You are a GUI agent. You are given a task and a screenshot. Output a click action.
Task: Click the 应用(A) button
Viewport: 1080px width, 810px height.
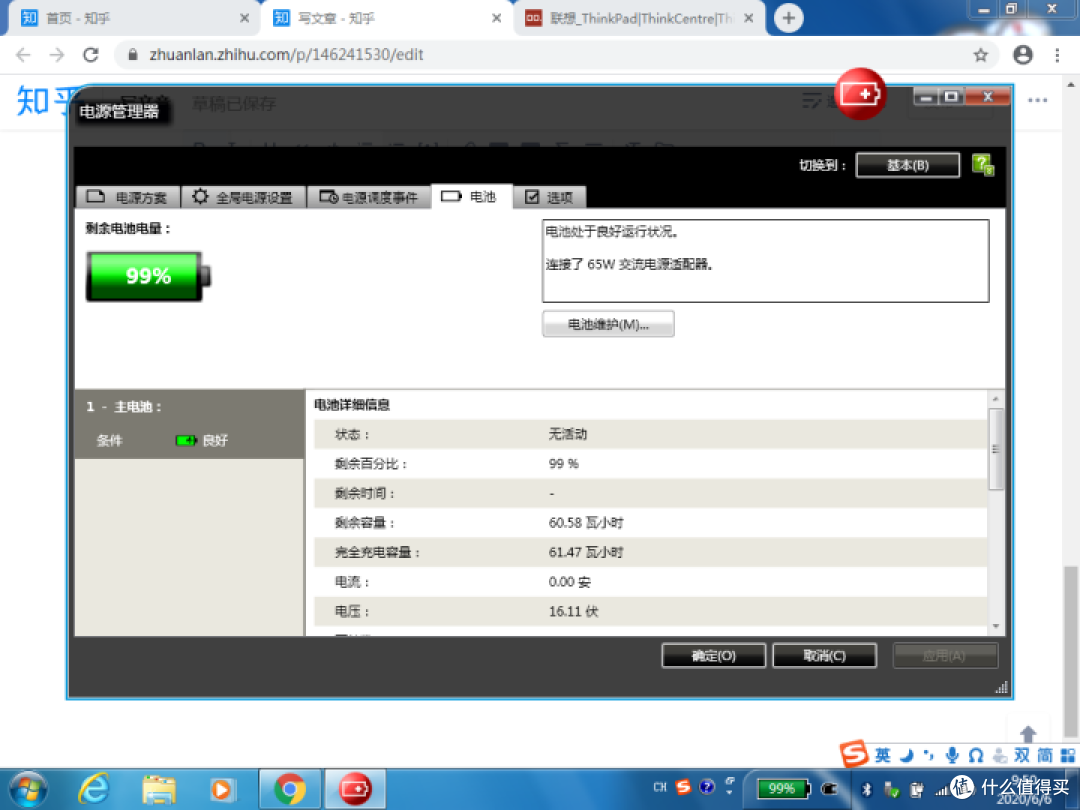point(945,656)
